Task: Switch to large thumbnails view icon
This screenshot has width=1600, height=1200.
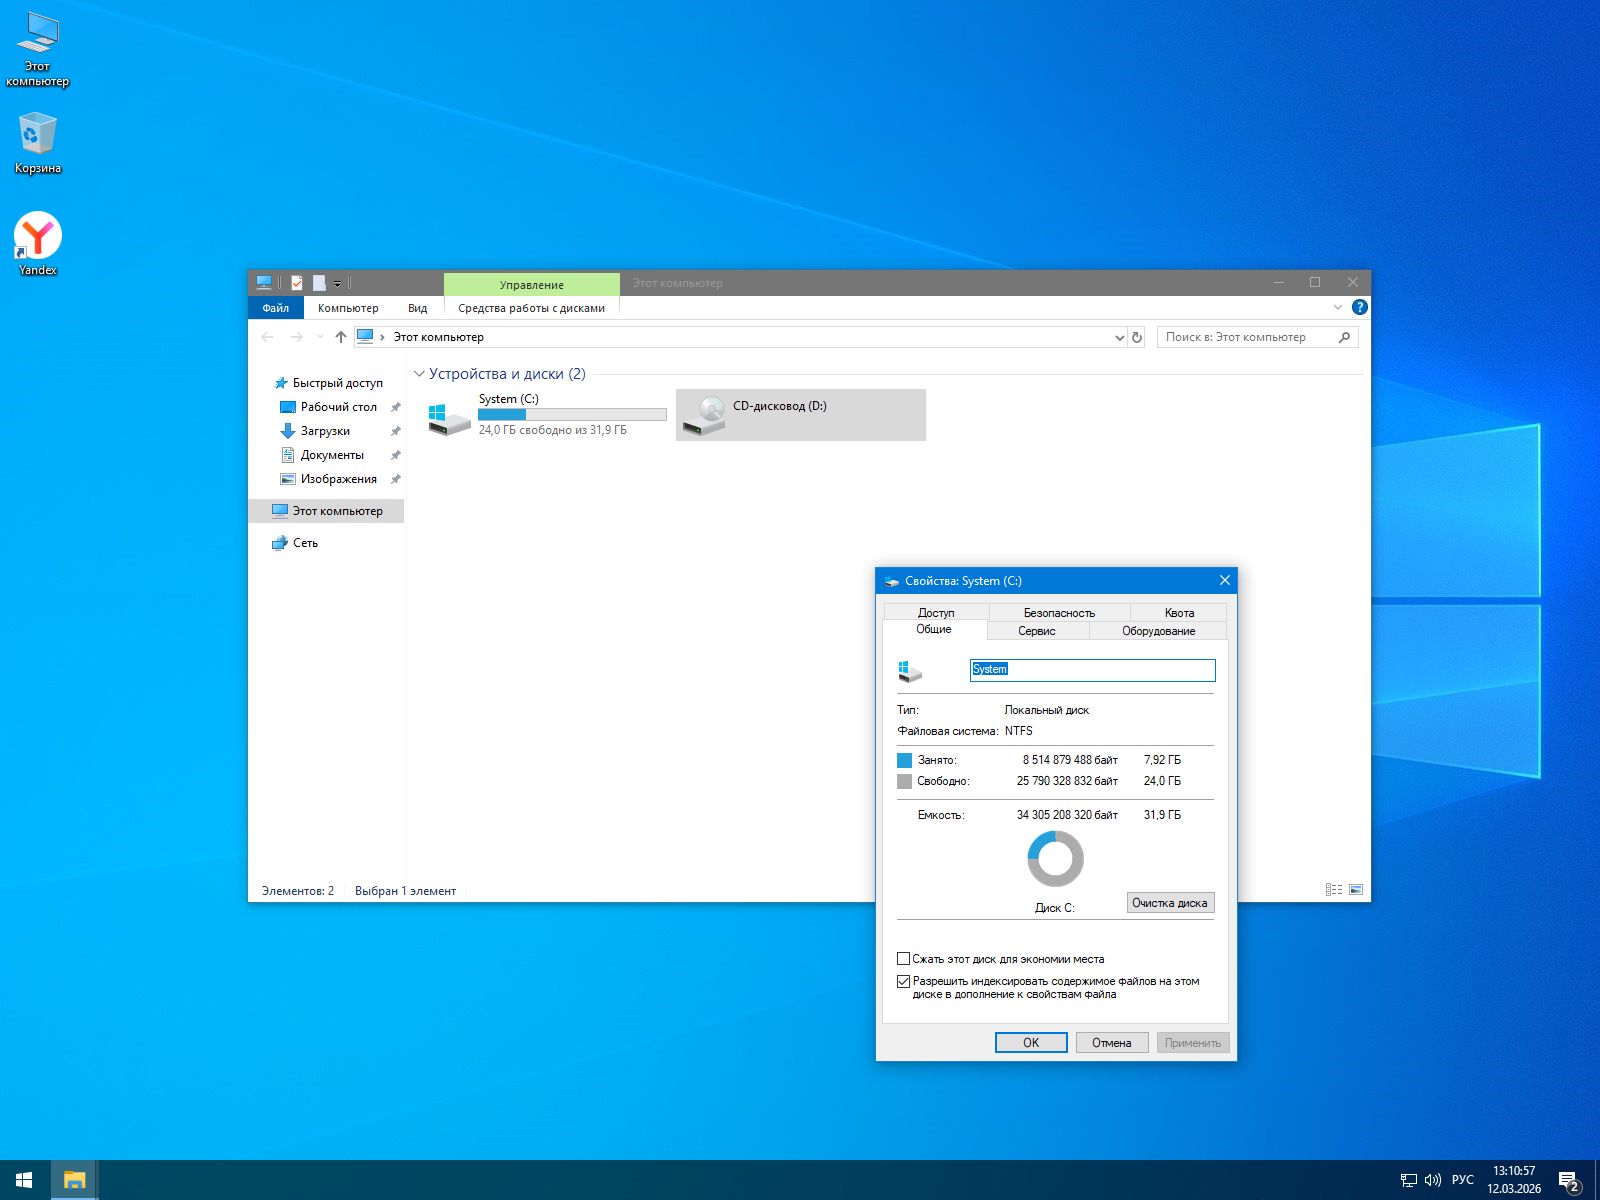Action: [x=1356, y=890]
